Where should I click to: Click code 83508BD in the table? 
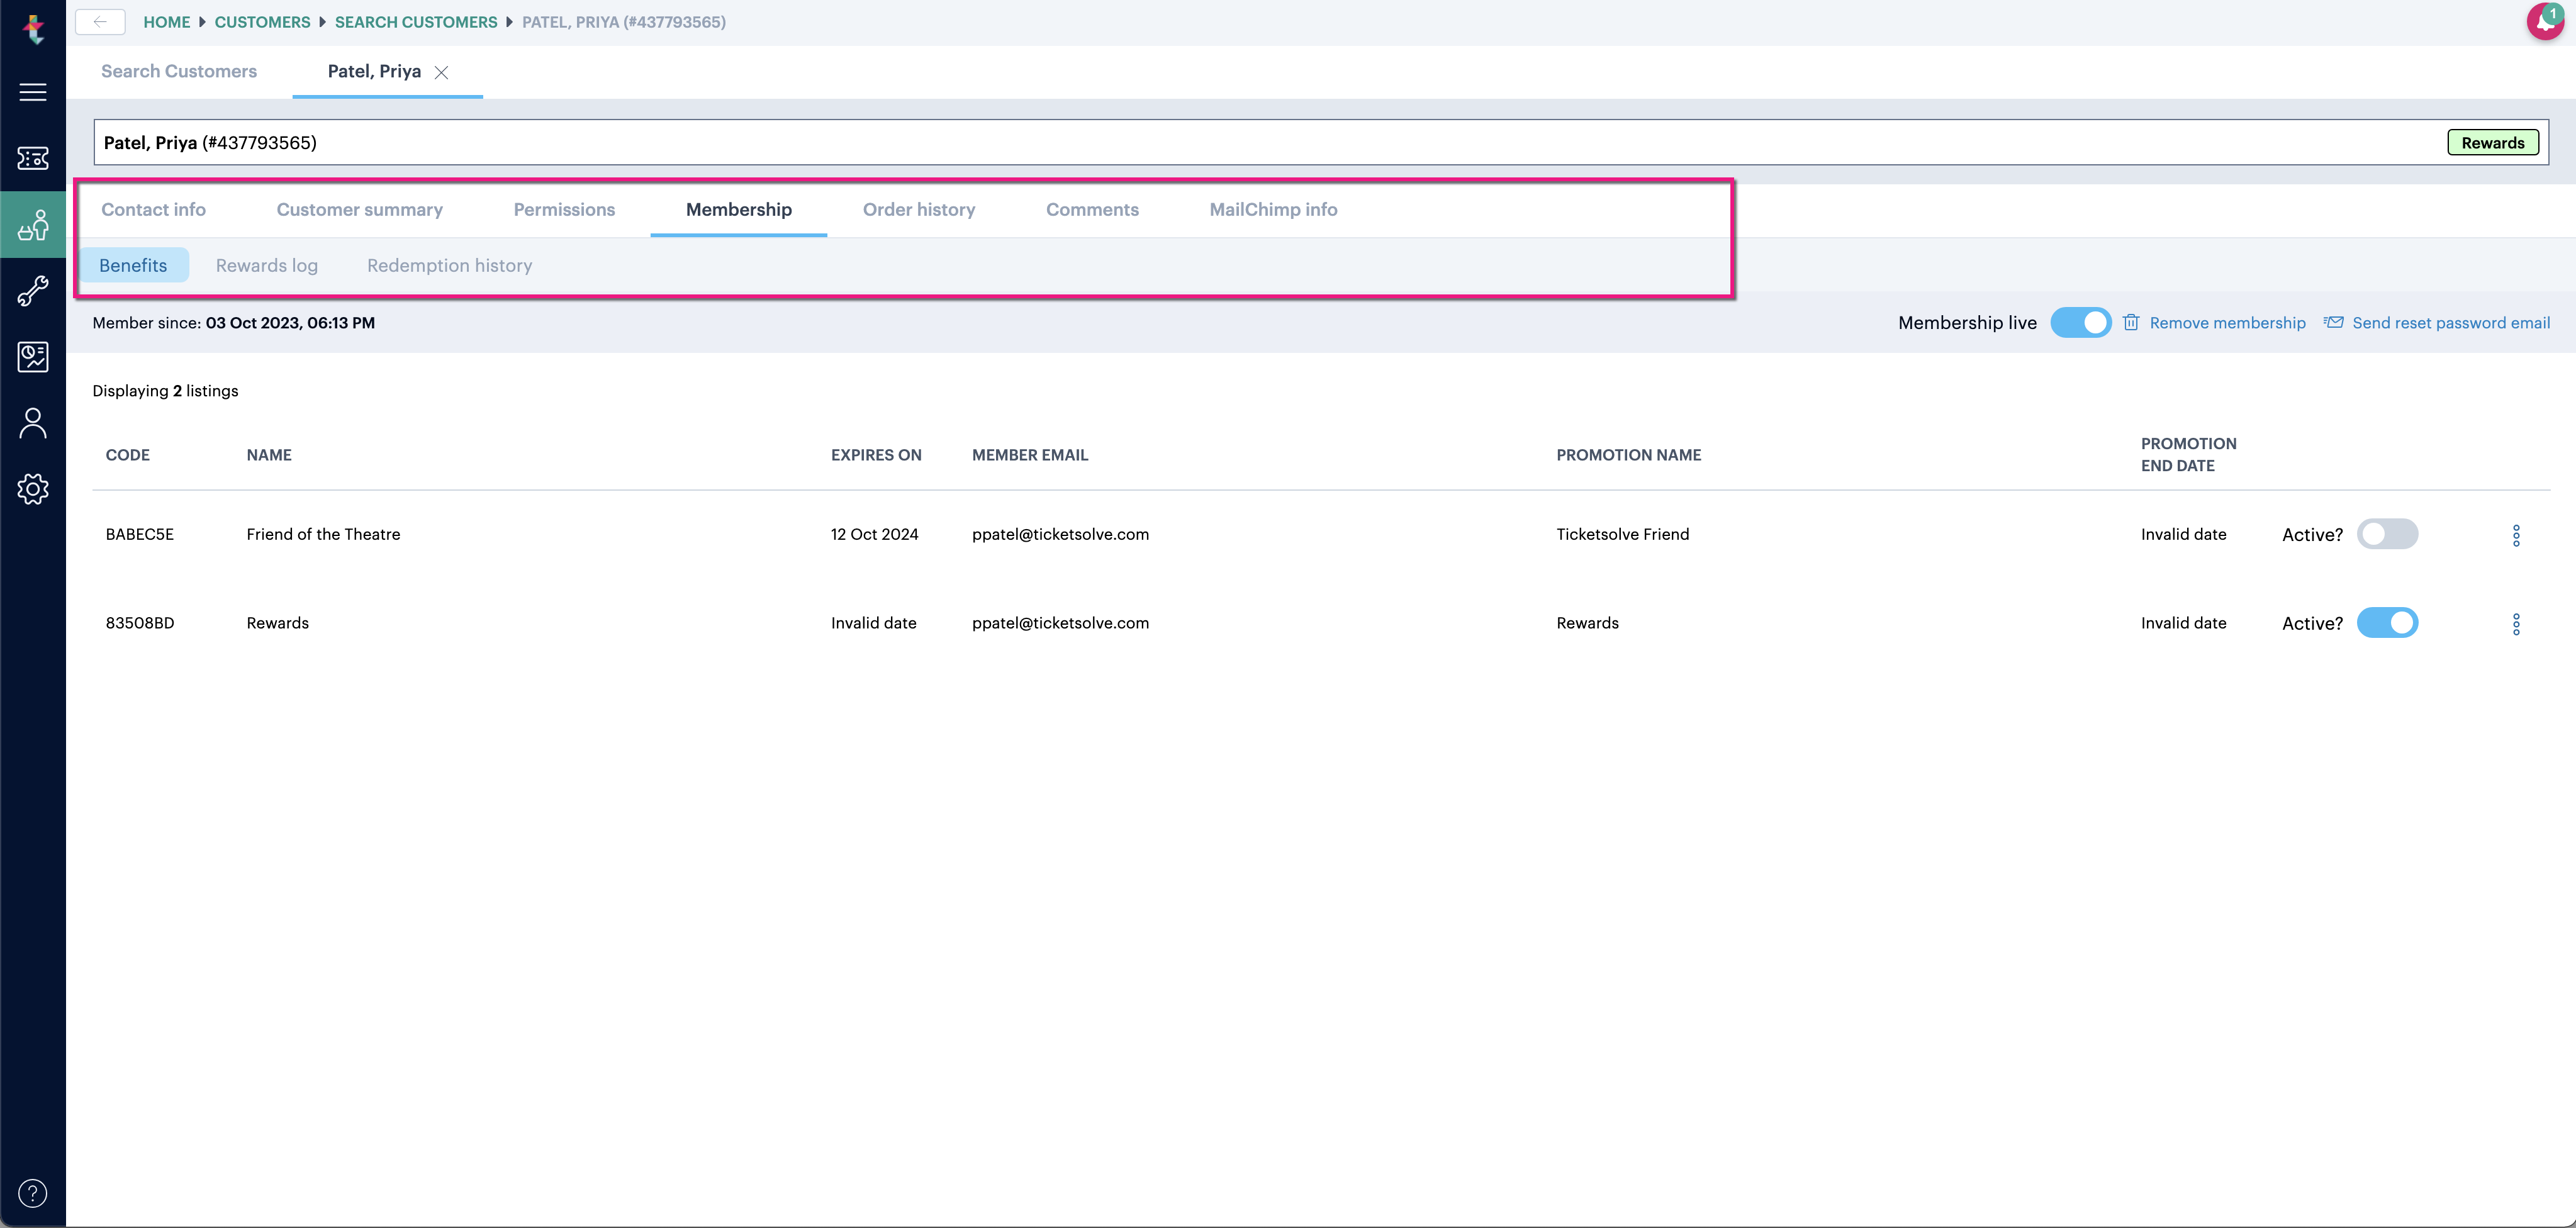(140, 622)
